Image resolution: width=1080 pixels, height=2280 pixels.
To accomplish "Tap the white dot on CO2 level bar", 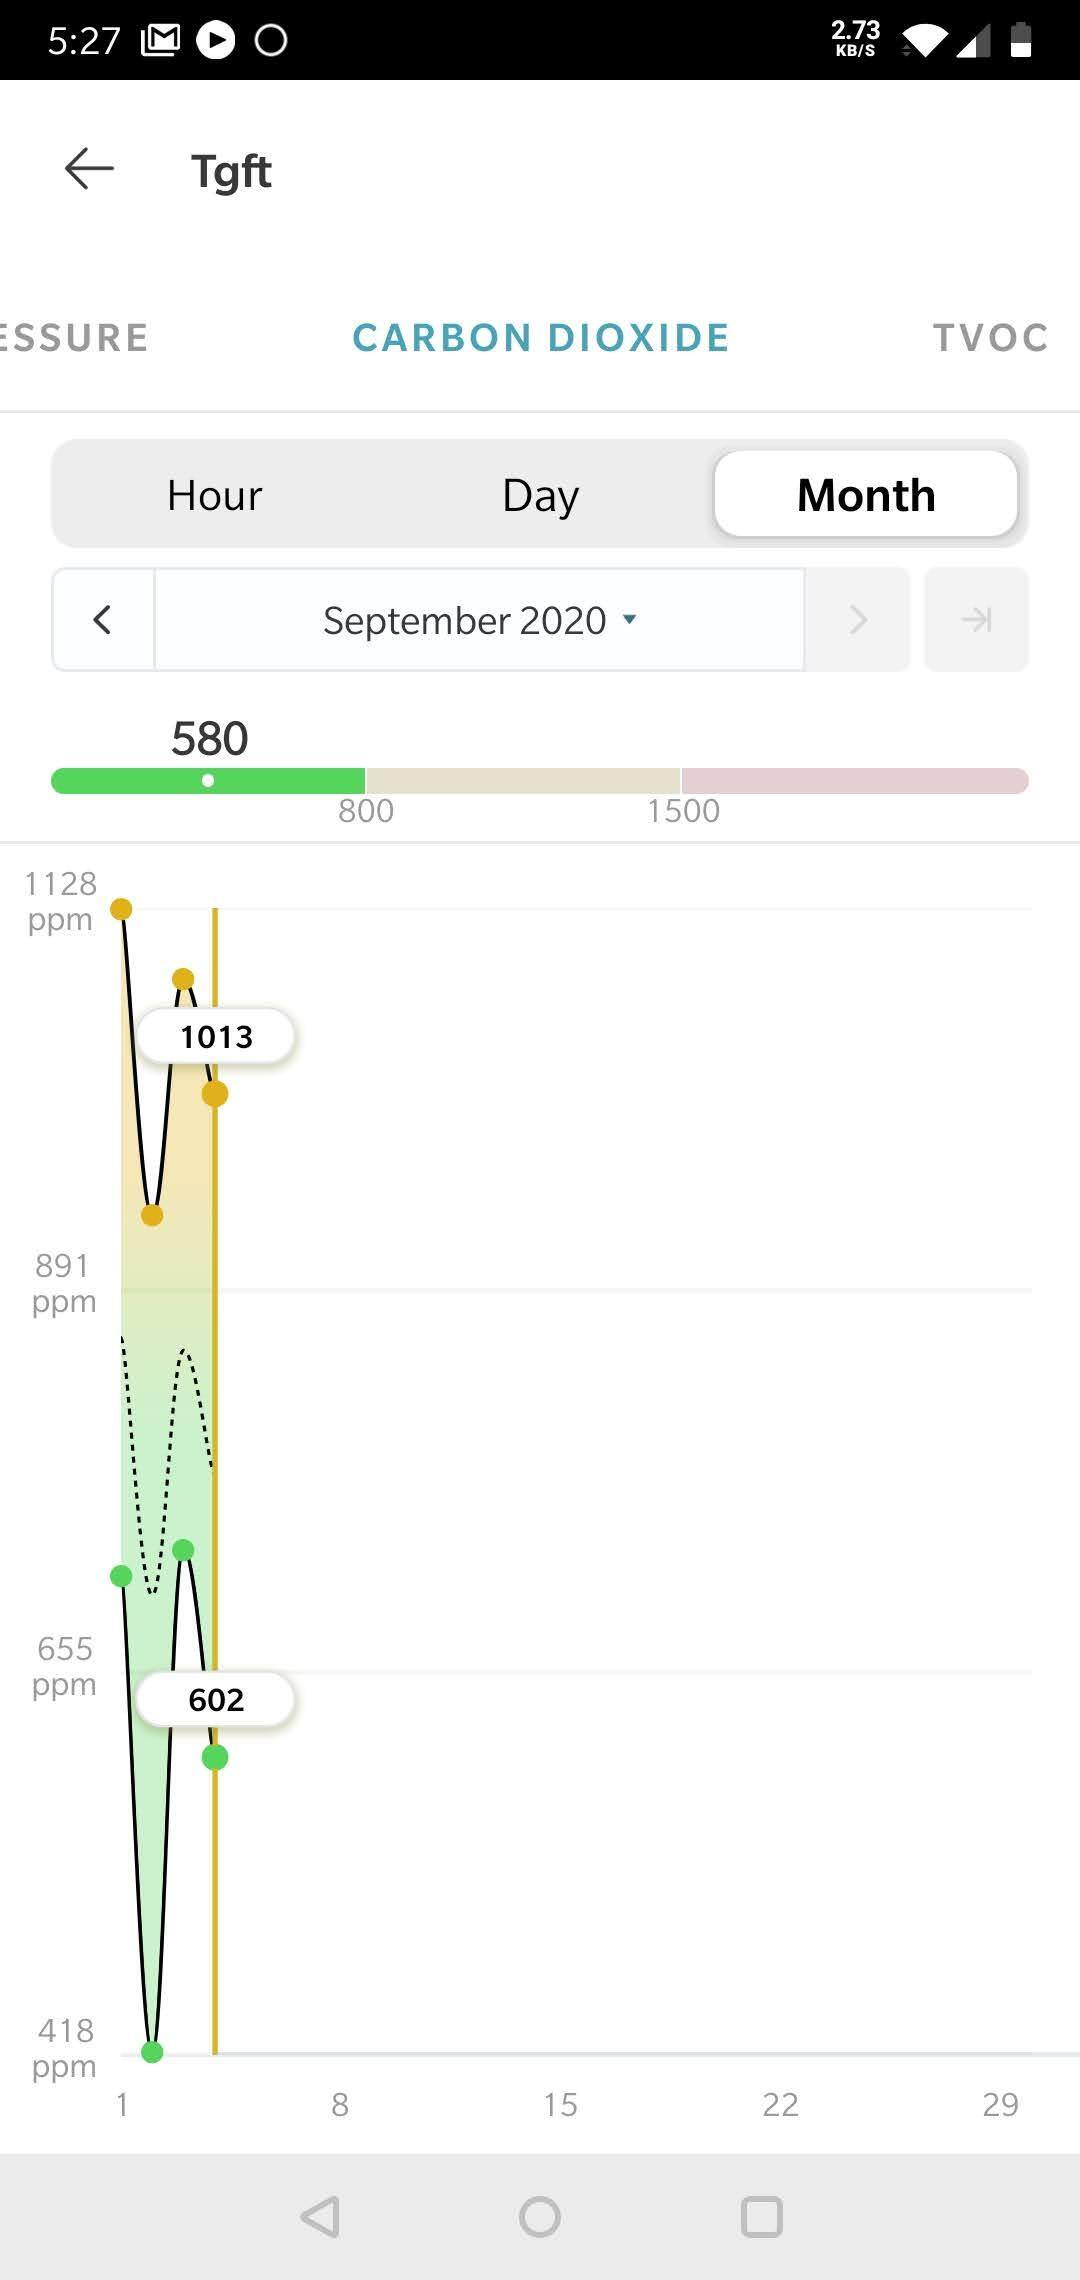I will pos(208,781).
